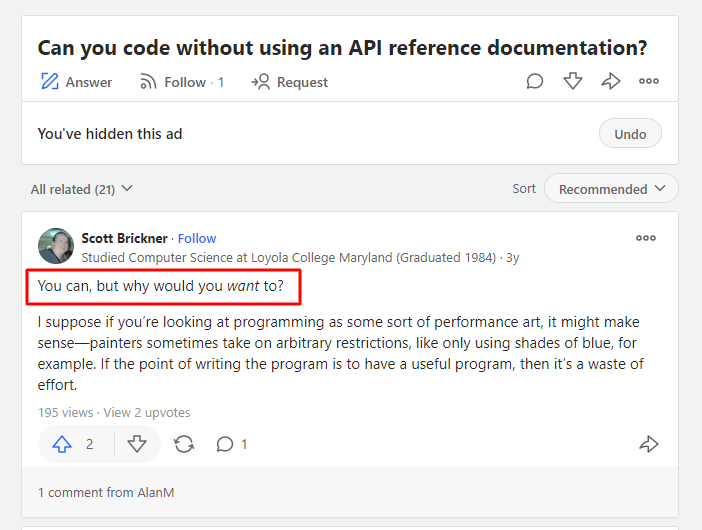Viewport: 702px width, 530px height.
Task: View 2 upvotes link
Action: coord(147,412)
